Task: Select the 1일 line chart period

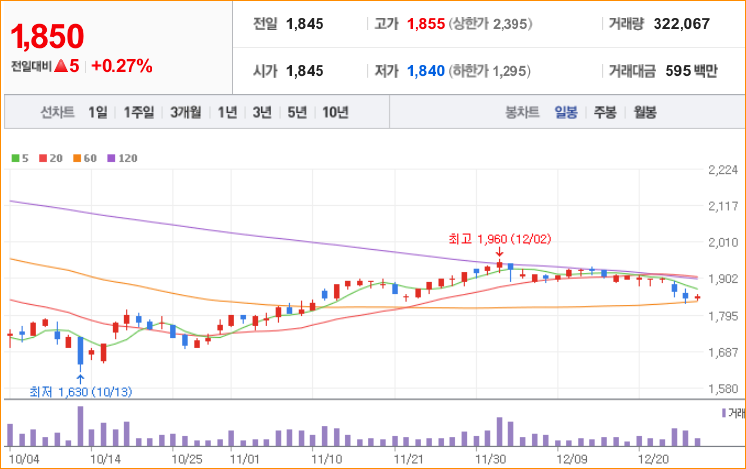Action: (98, 112)
